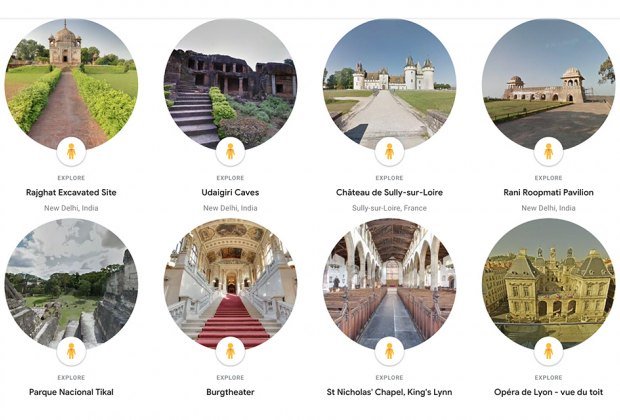Click the Pegman icon under Rajghat Excavated Site

click(71, 151)
